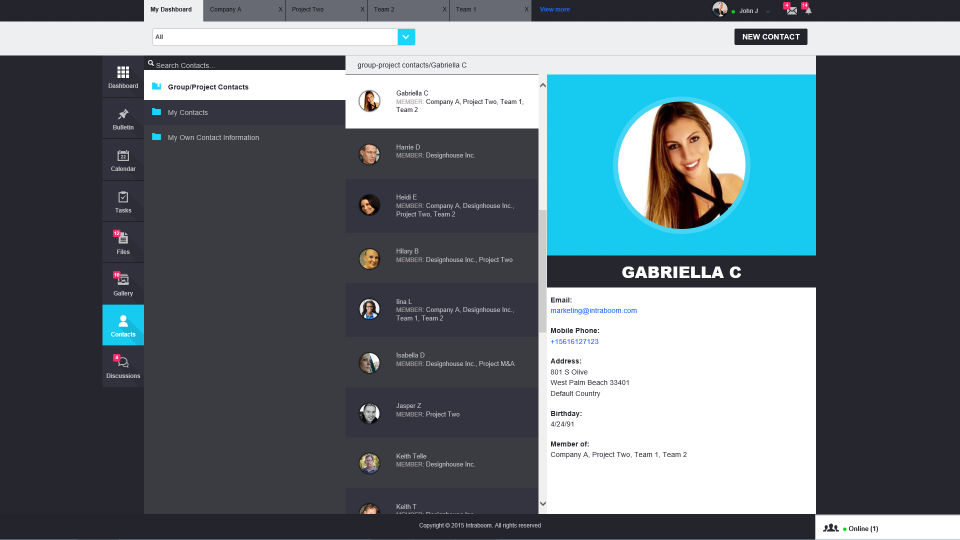This screenshot has height=540, width=960.
Task: Open the Bulletin pin icon
Action: point(123,118)
